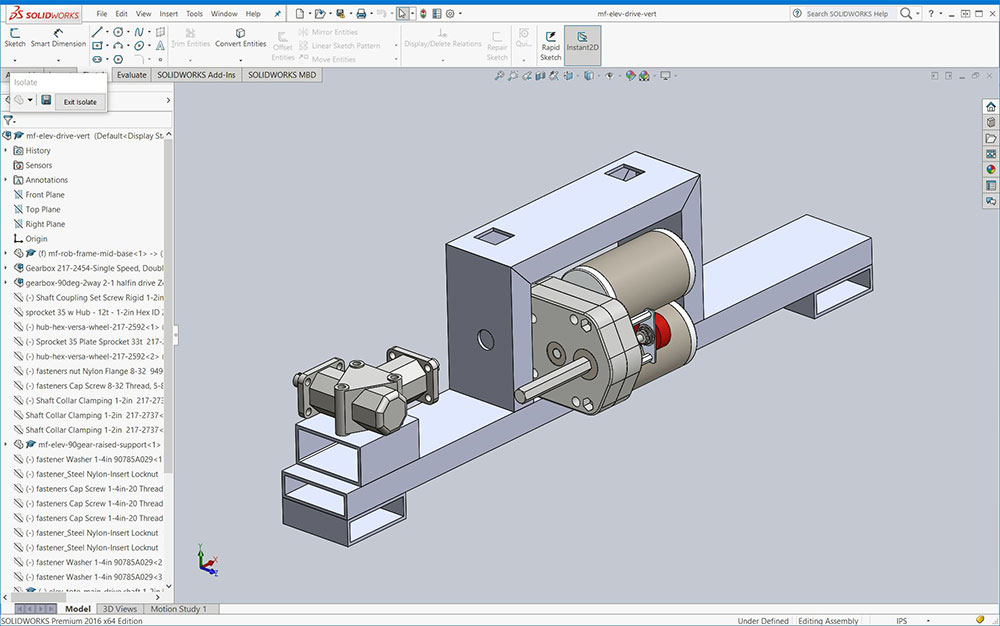Click the Smart Dimension tool
The width and height of the screenshot is (1000, 626).
58,37
